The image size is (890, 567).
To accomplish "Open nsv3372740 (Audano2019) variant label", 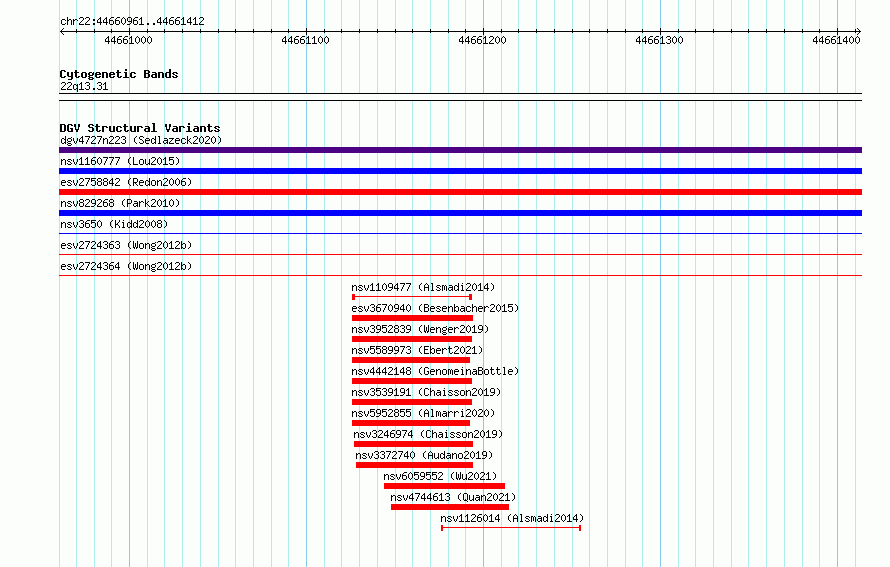I will coord(424,455).
